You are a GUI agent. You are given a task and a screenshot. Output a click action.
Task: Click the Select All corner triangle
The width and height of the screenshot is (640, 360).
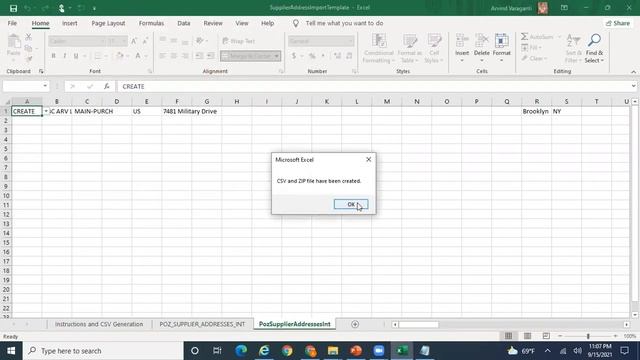pos(6,101)
